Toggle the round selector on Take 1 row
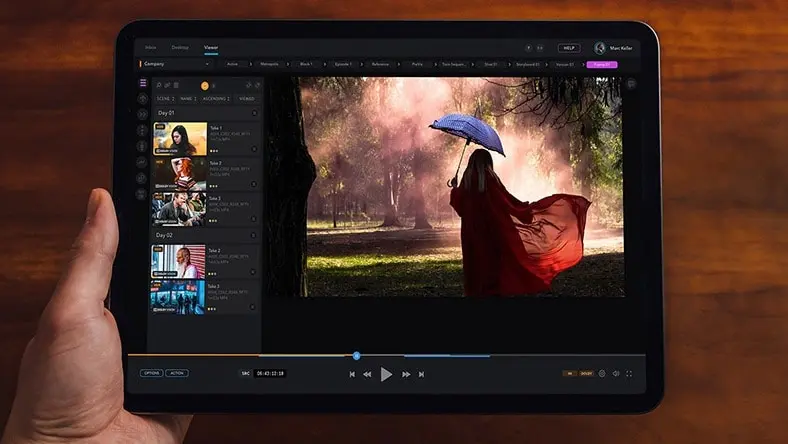Screen dimensions: 788x444 [x=254, y=149]
